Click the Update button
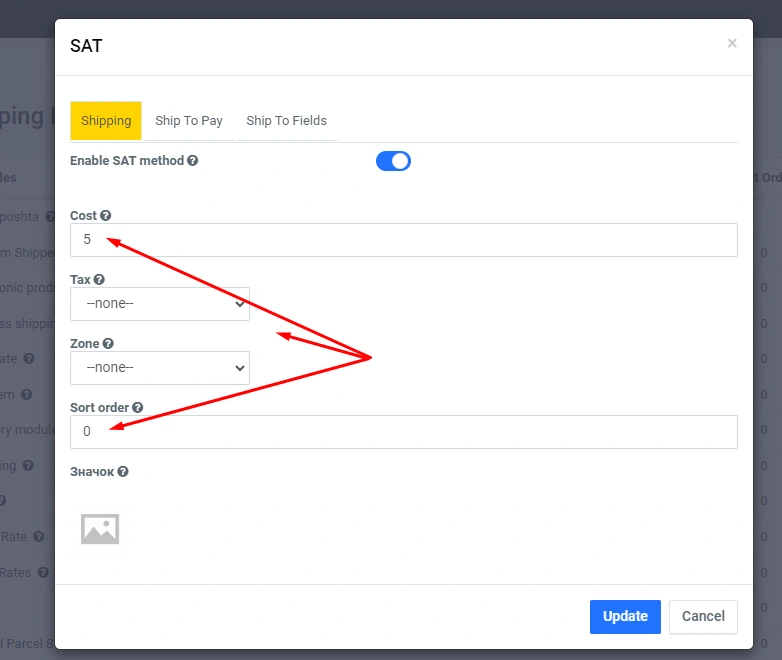The width and height of the screenshot is (782, 660). point(625,617)
